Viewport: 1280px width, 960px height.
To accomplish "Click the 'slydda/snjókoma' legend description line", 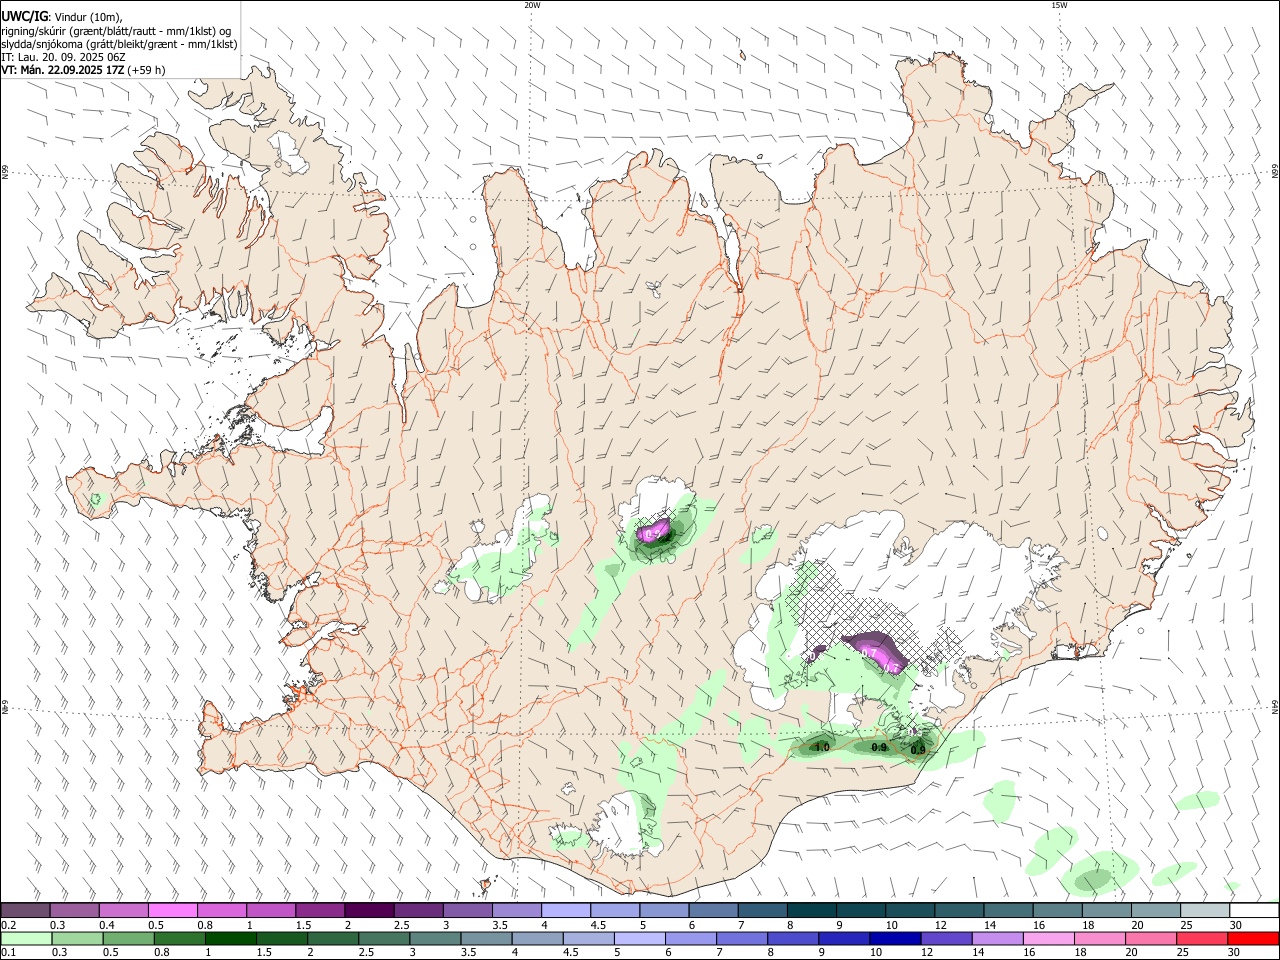I will [119, 44].
